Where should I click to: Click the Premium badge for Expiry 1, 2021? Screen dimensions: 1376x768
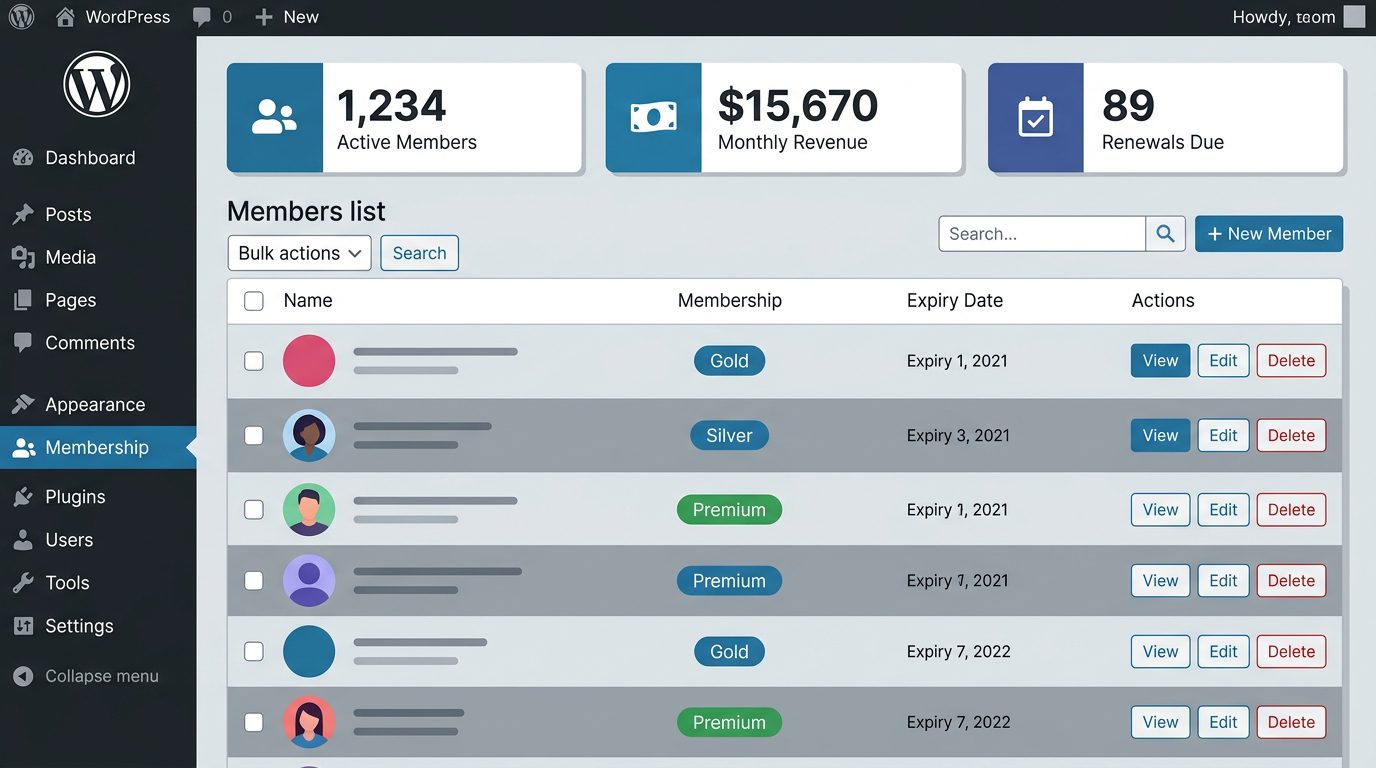[729, 510]
